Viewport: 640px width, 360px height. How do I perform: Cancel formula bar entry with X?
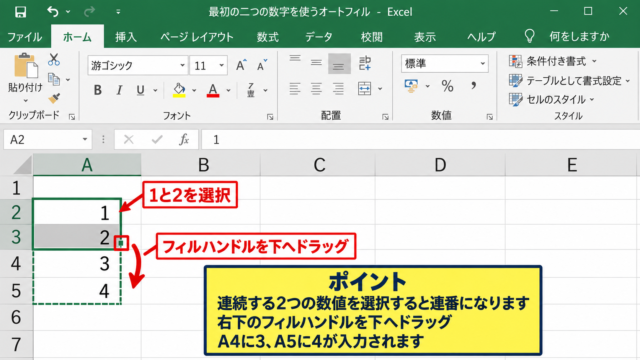coord(129,140)
